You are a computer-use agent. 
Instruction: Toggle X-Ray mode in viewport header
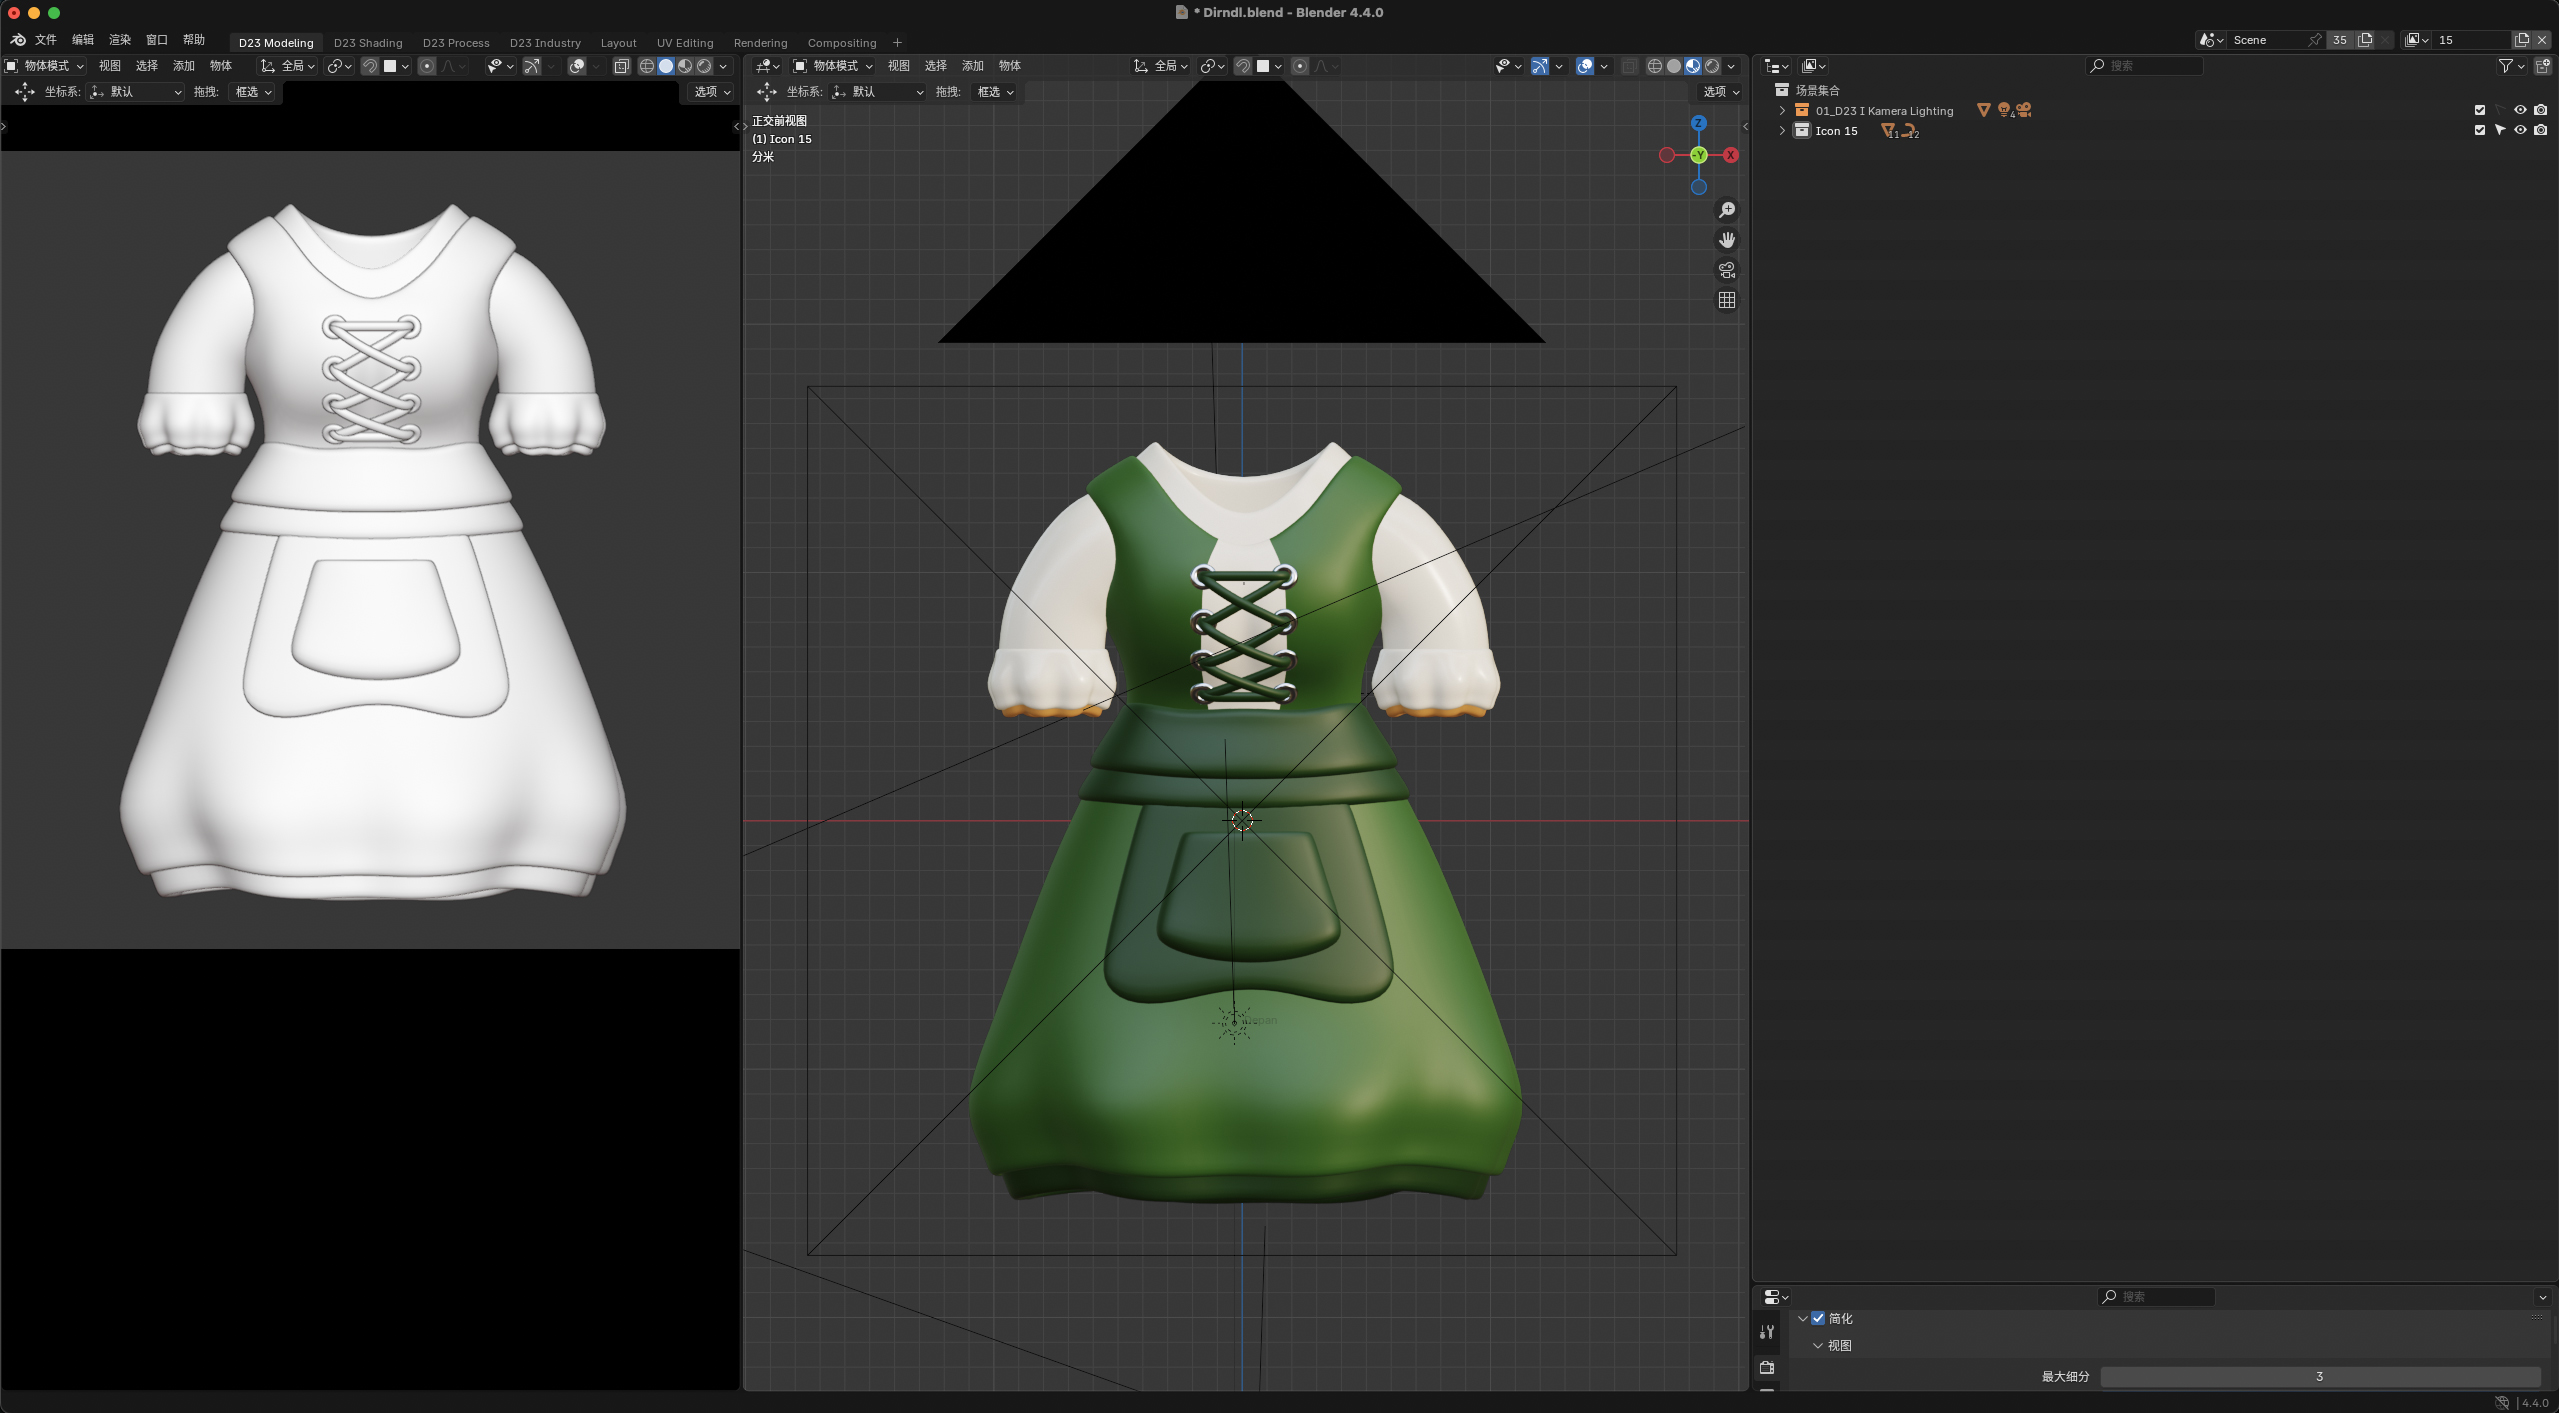(x=1629, y=65)
